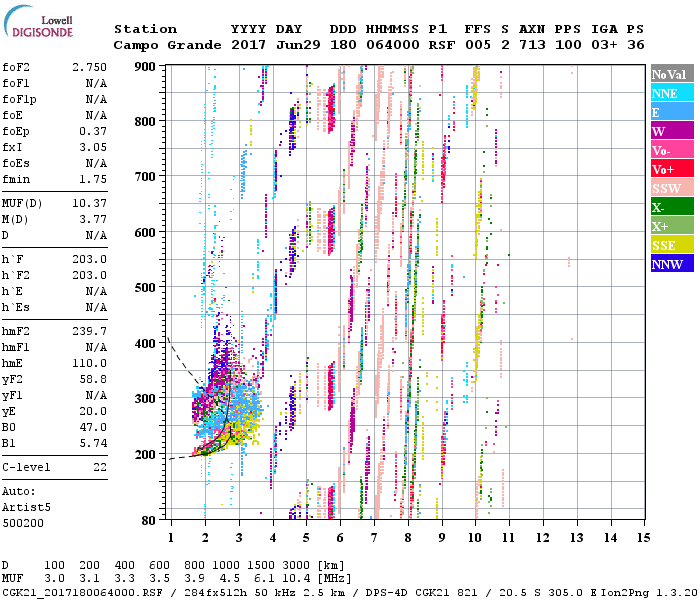
Task: Click the X+ light green legend swatch
Action: coord(671,226)
